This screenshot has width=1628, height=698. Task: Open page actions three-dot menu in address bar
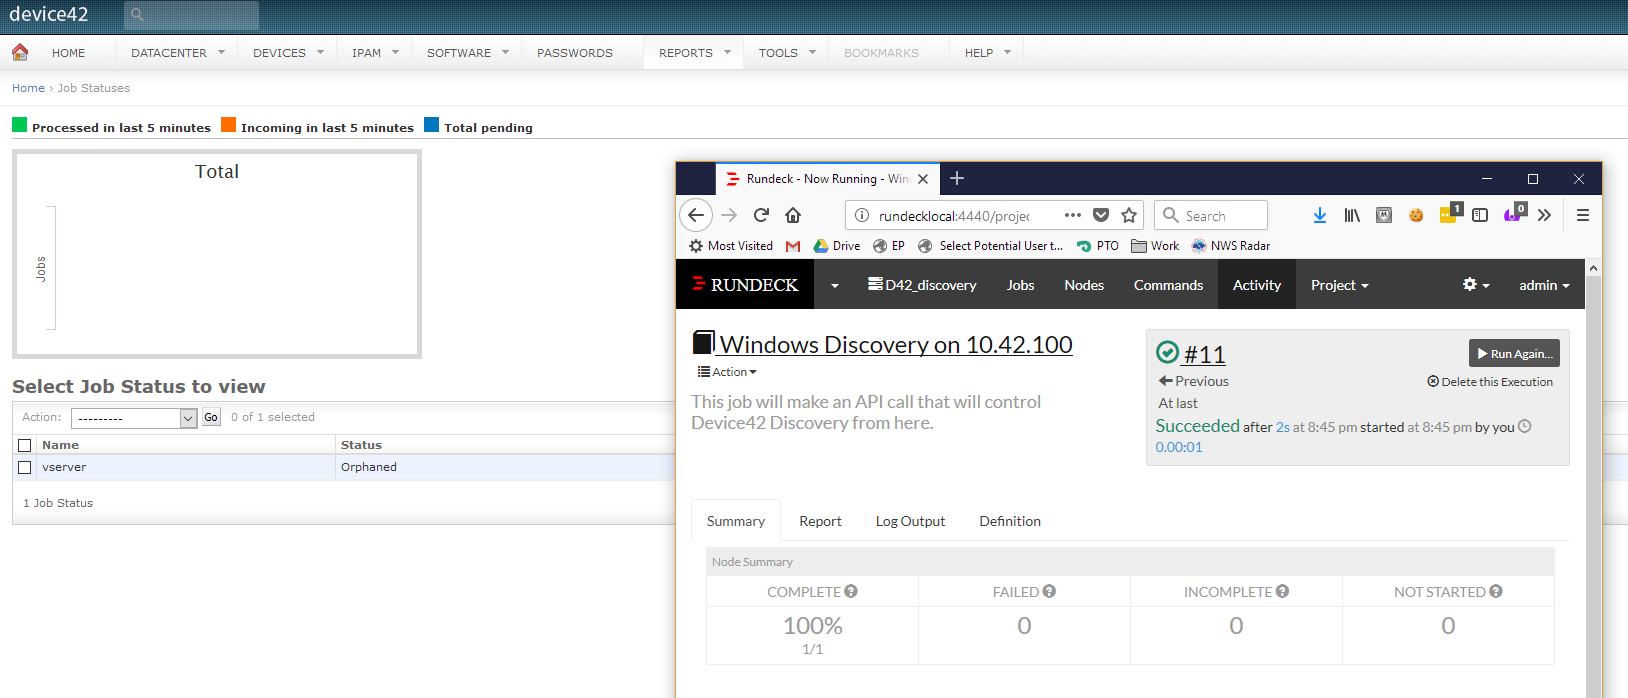1073,215
